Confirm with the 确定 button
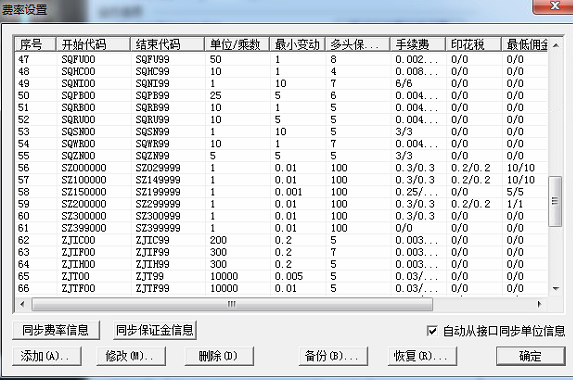Image resolution: width=573 pixels, height=380 pixels. [531, 356]
